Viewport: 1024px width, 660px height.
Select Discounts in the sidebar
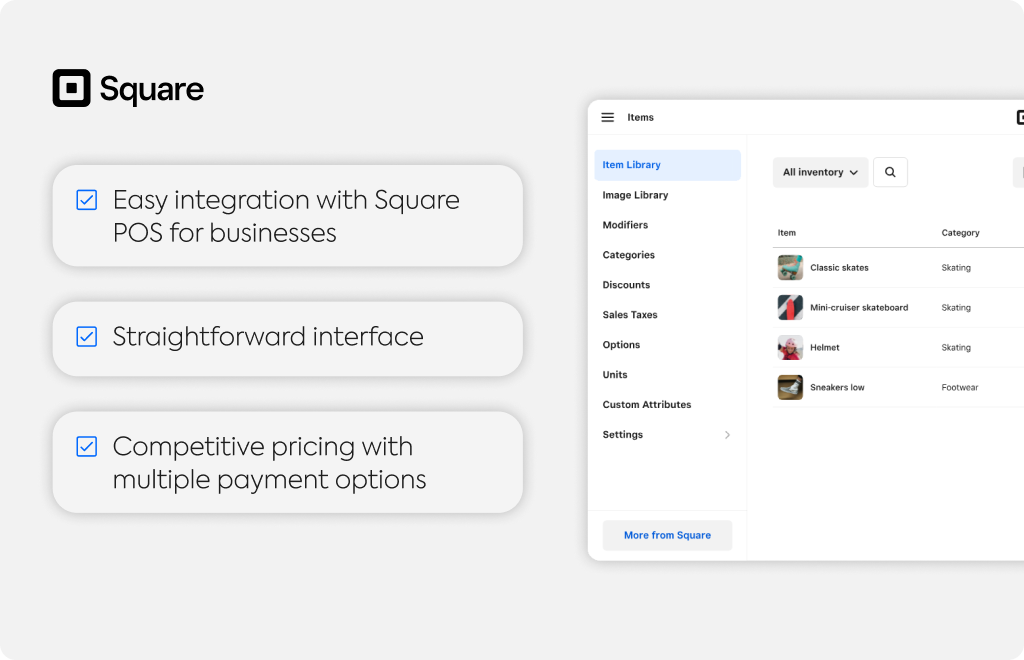click(626, 285)
